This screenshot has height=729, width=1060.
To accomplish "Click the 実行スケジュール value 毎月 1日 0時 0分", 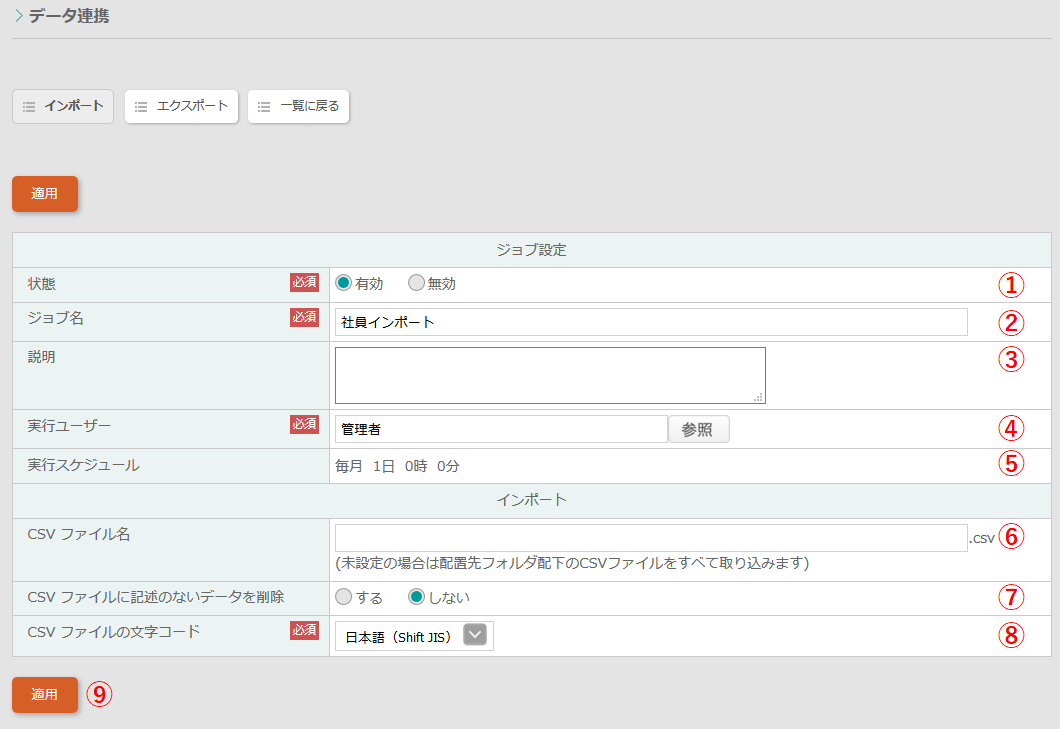I will tap(398, 466).
